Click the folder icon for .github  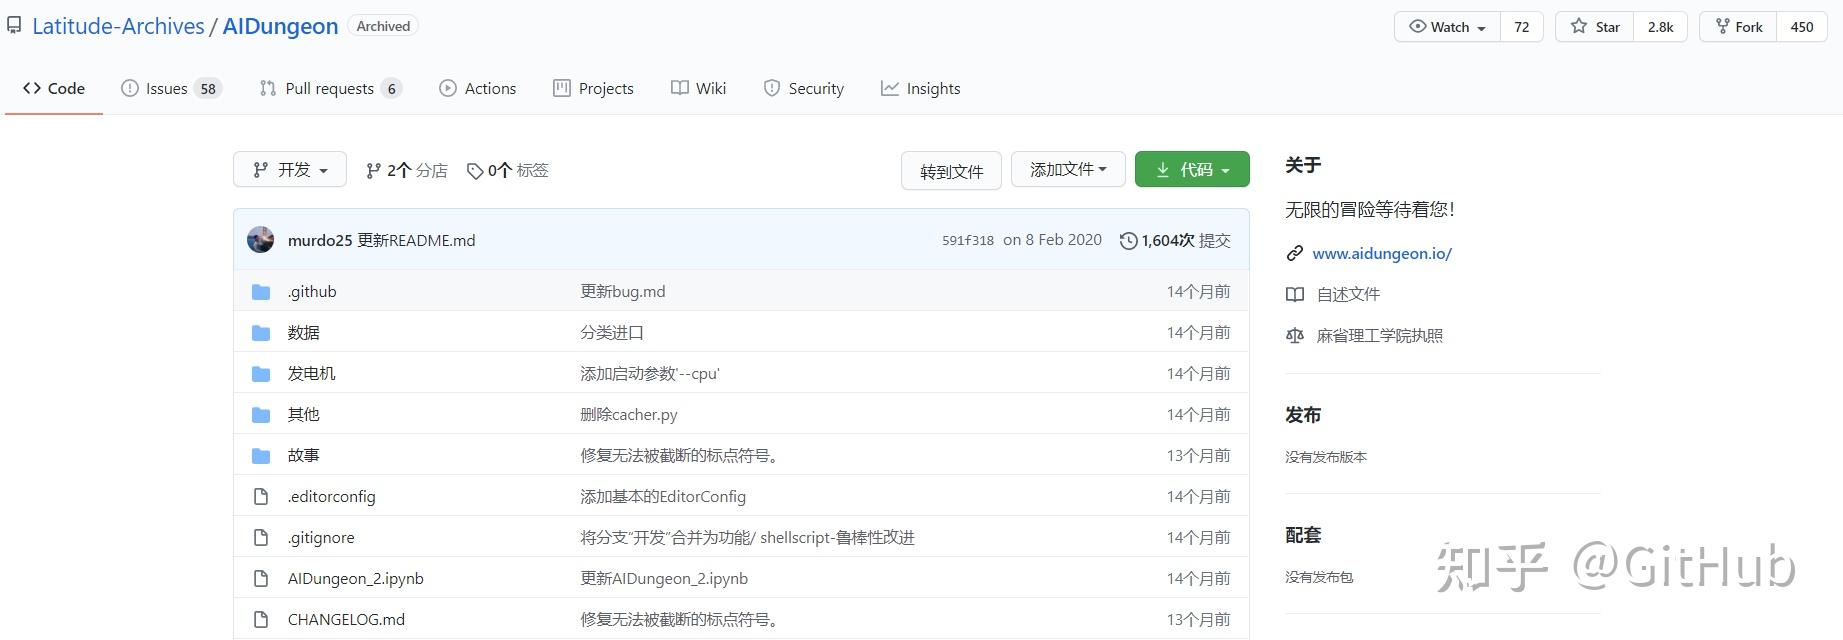tap(261, 292)
